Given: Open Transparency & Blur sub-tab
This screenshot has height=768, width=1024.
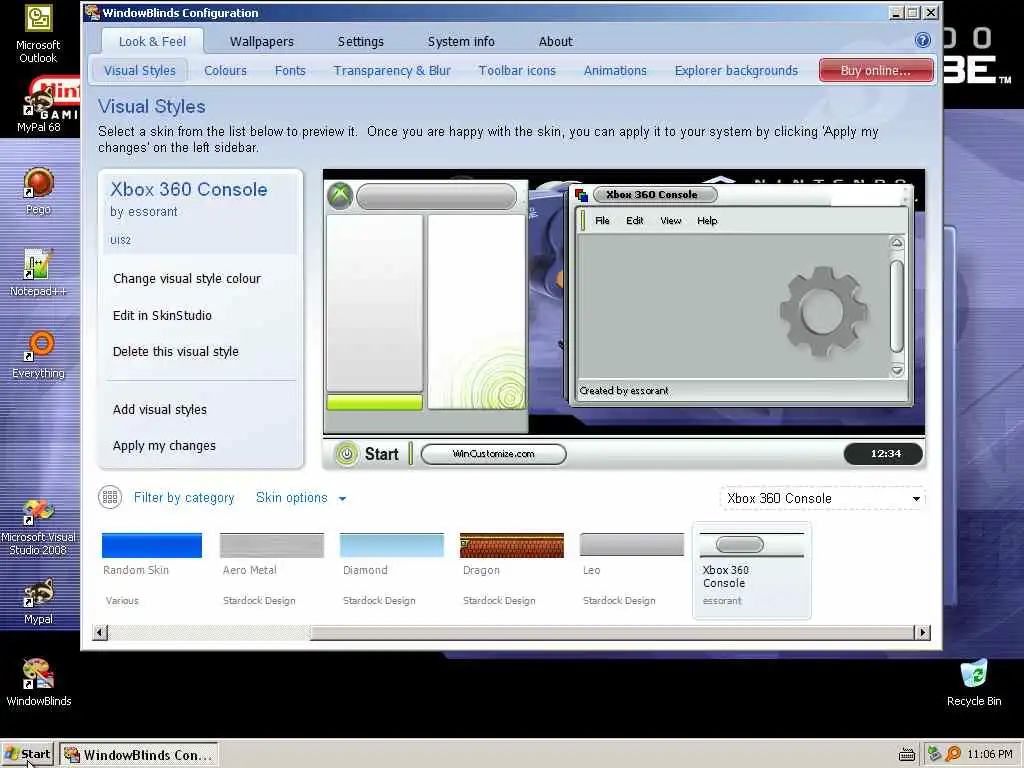Looking at the screenshot, I should click(392, 71).
